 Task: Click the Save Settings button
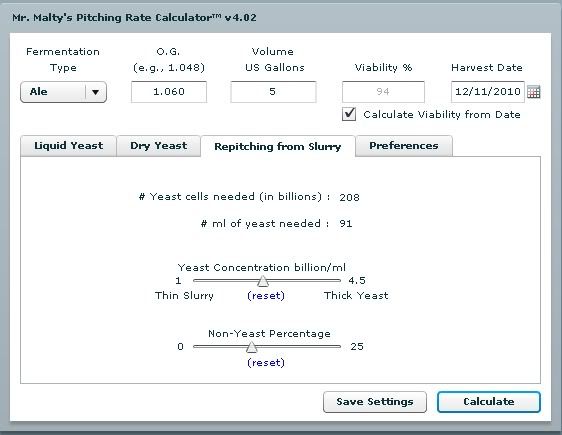coord(375,402)
